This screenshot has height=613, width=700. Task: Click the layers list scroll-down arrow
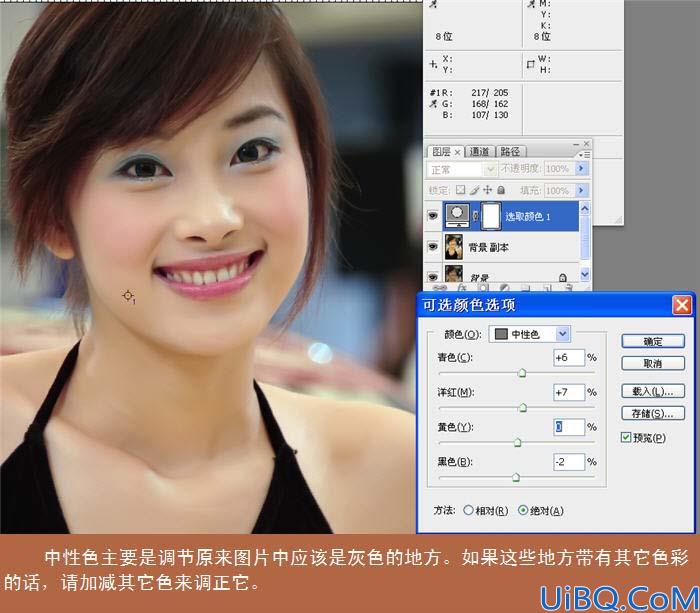[x=584, y=274]
